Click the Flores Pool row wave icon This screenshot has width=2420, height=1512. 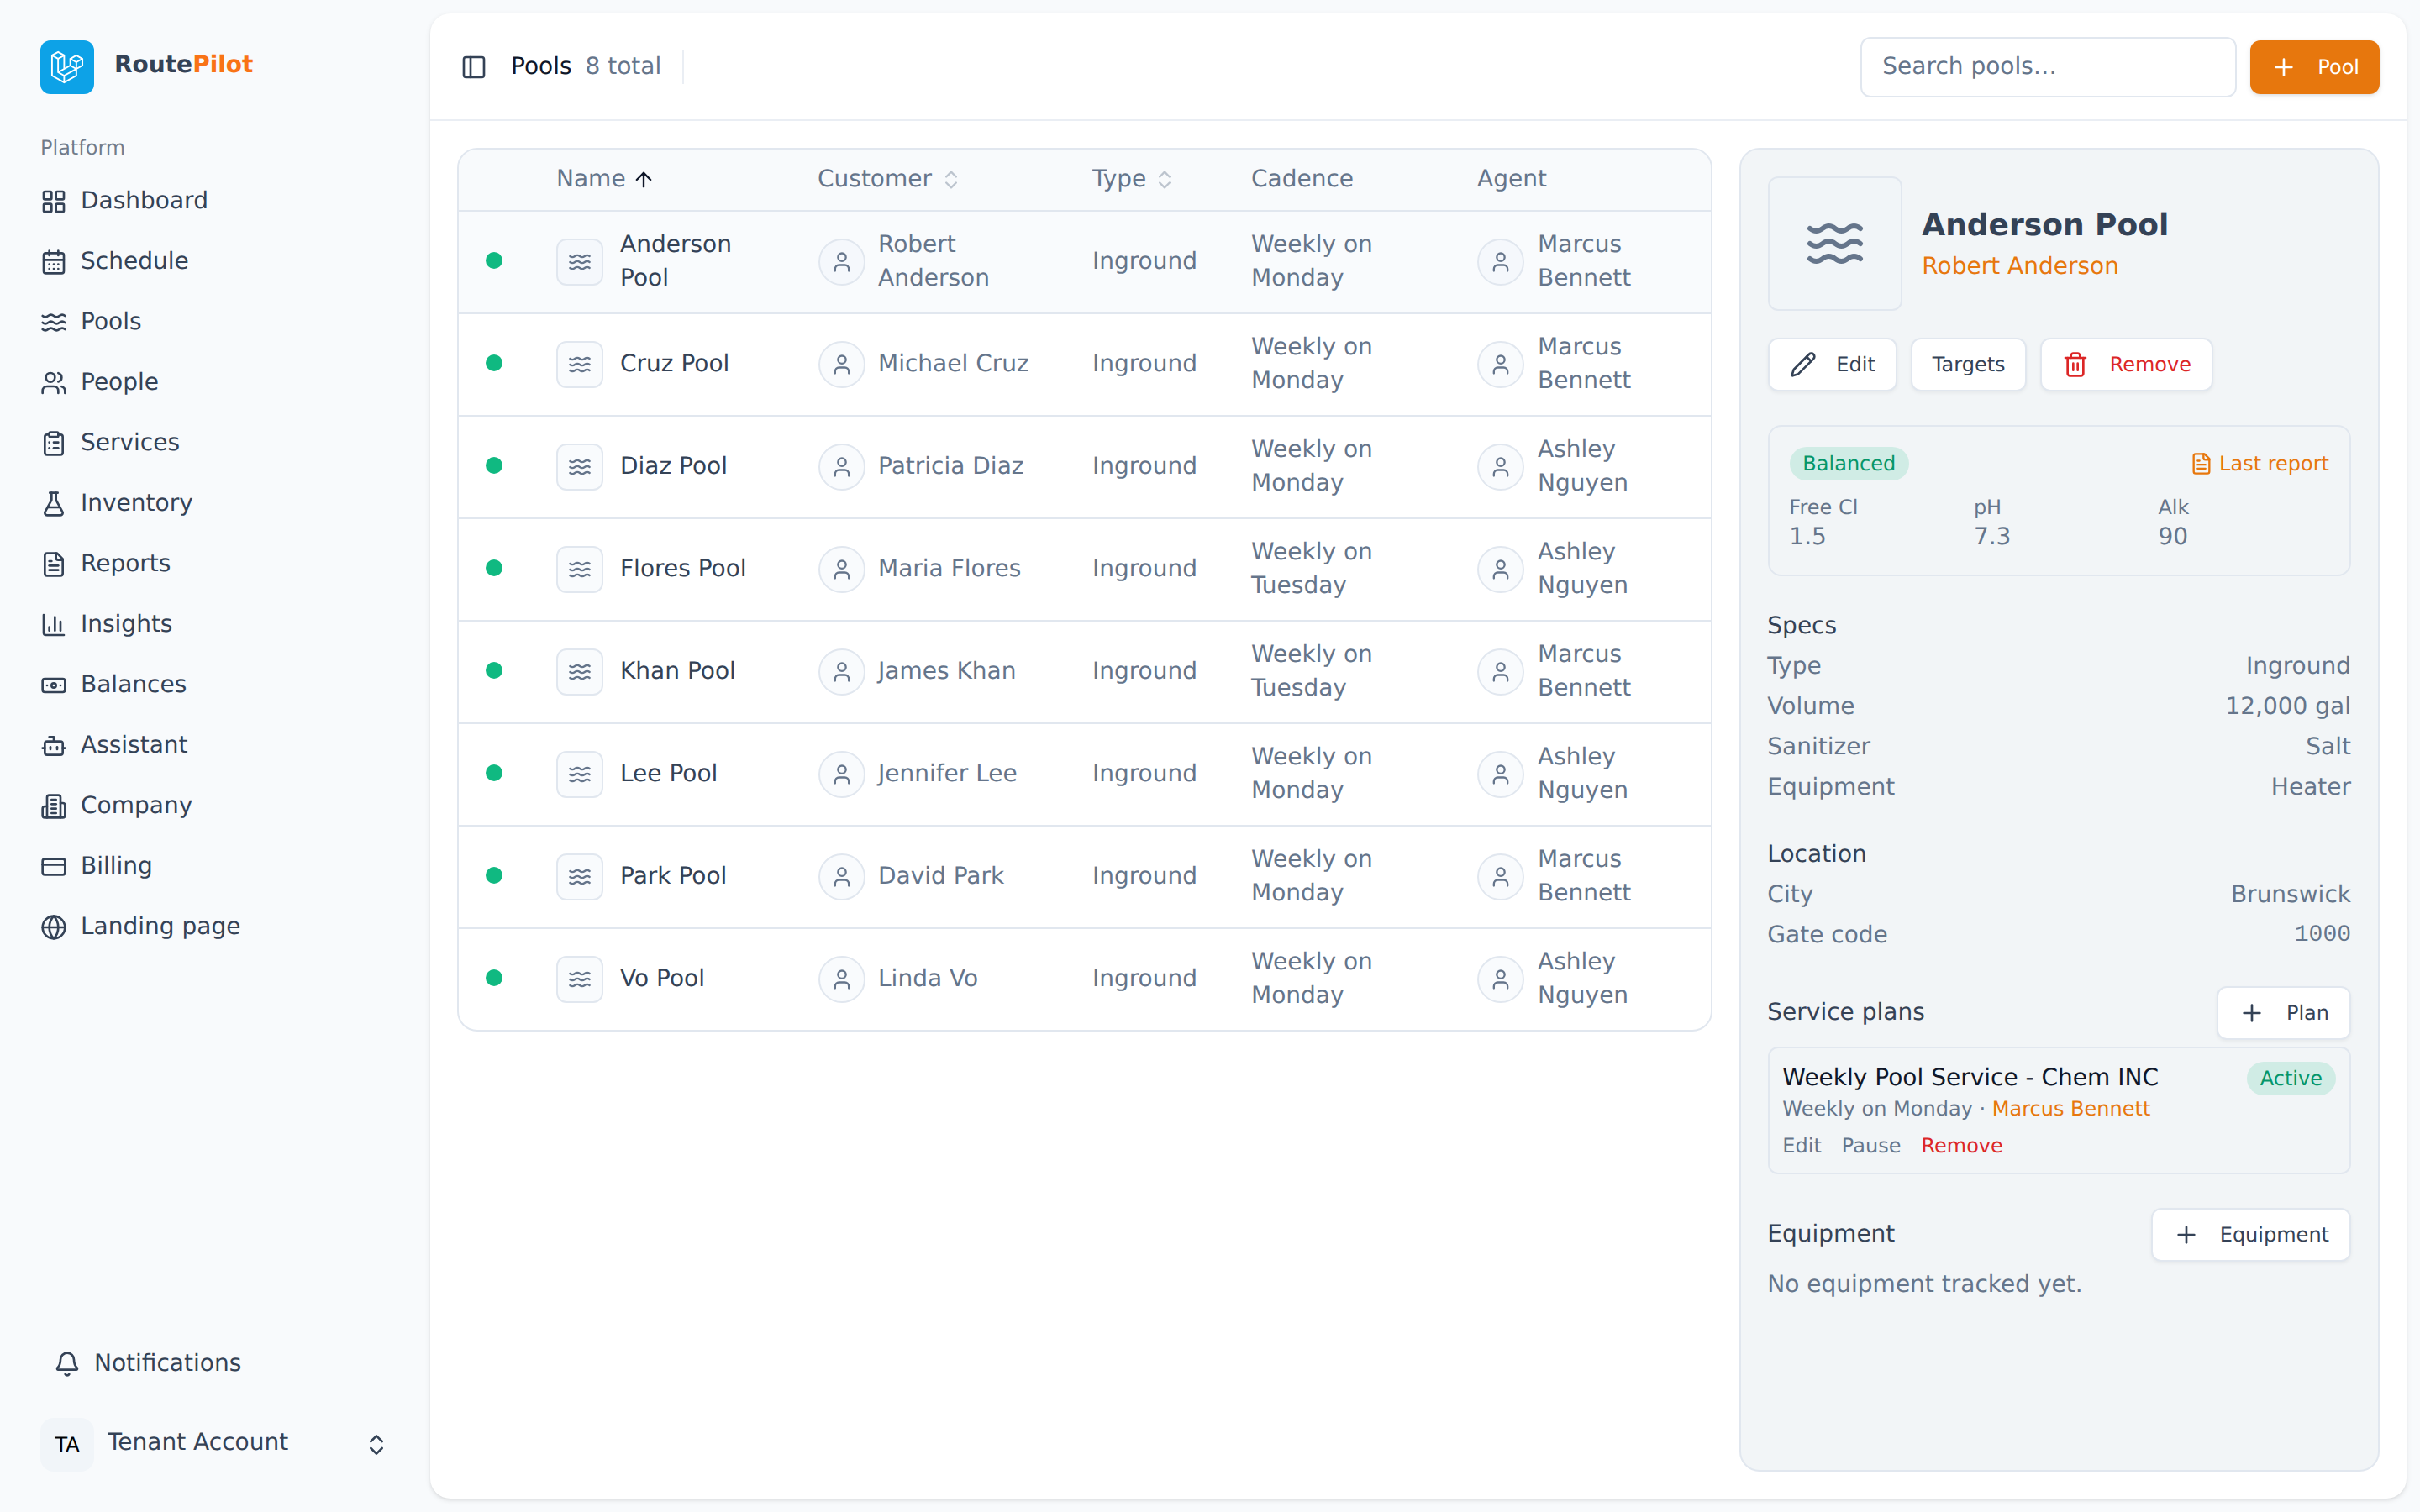580,569
